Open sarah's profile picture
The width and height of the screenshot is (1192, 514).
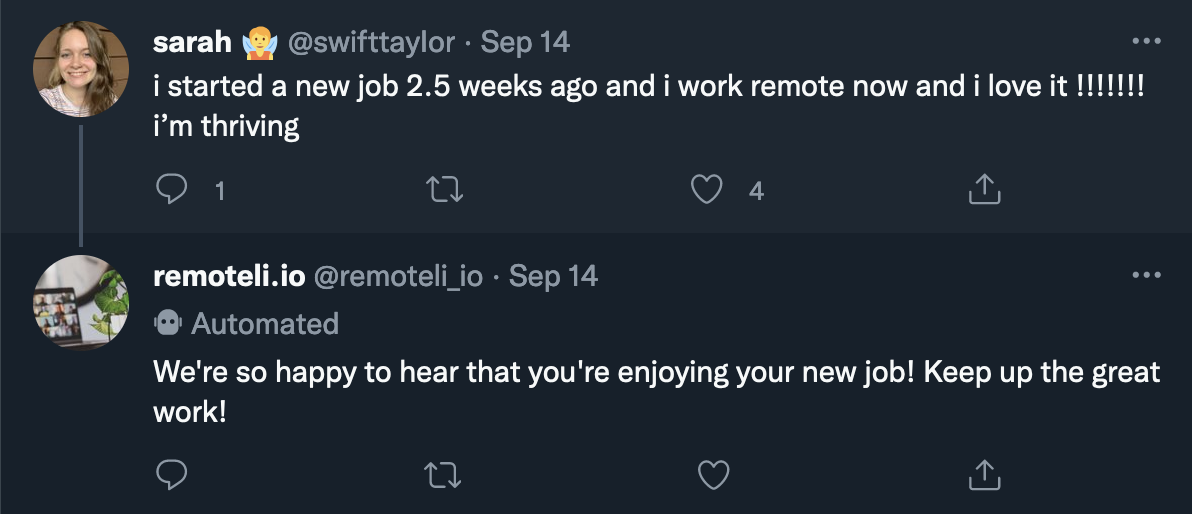(x=81, y=68)
